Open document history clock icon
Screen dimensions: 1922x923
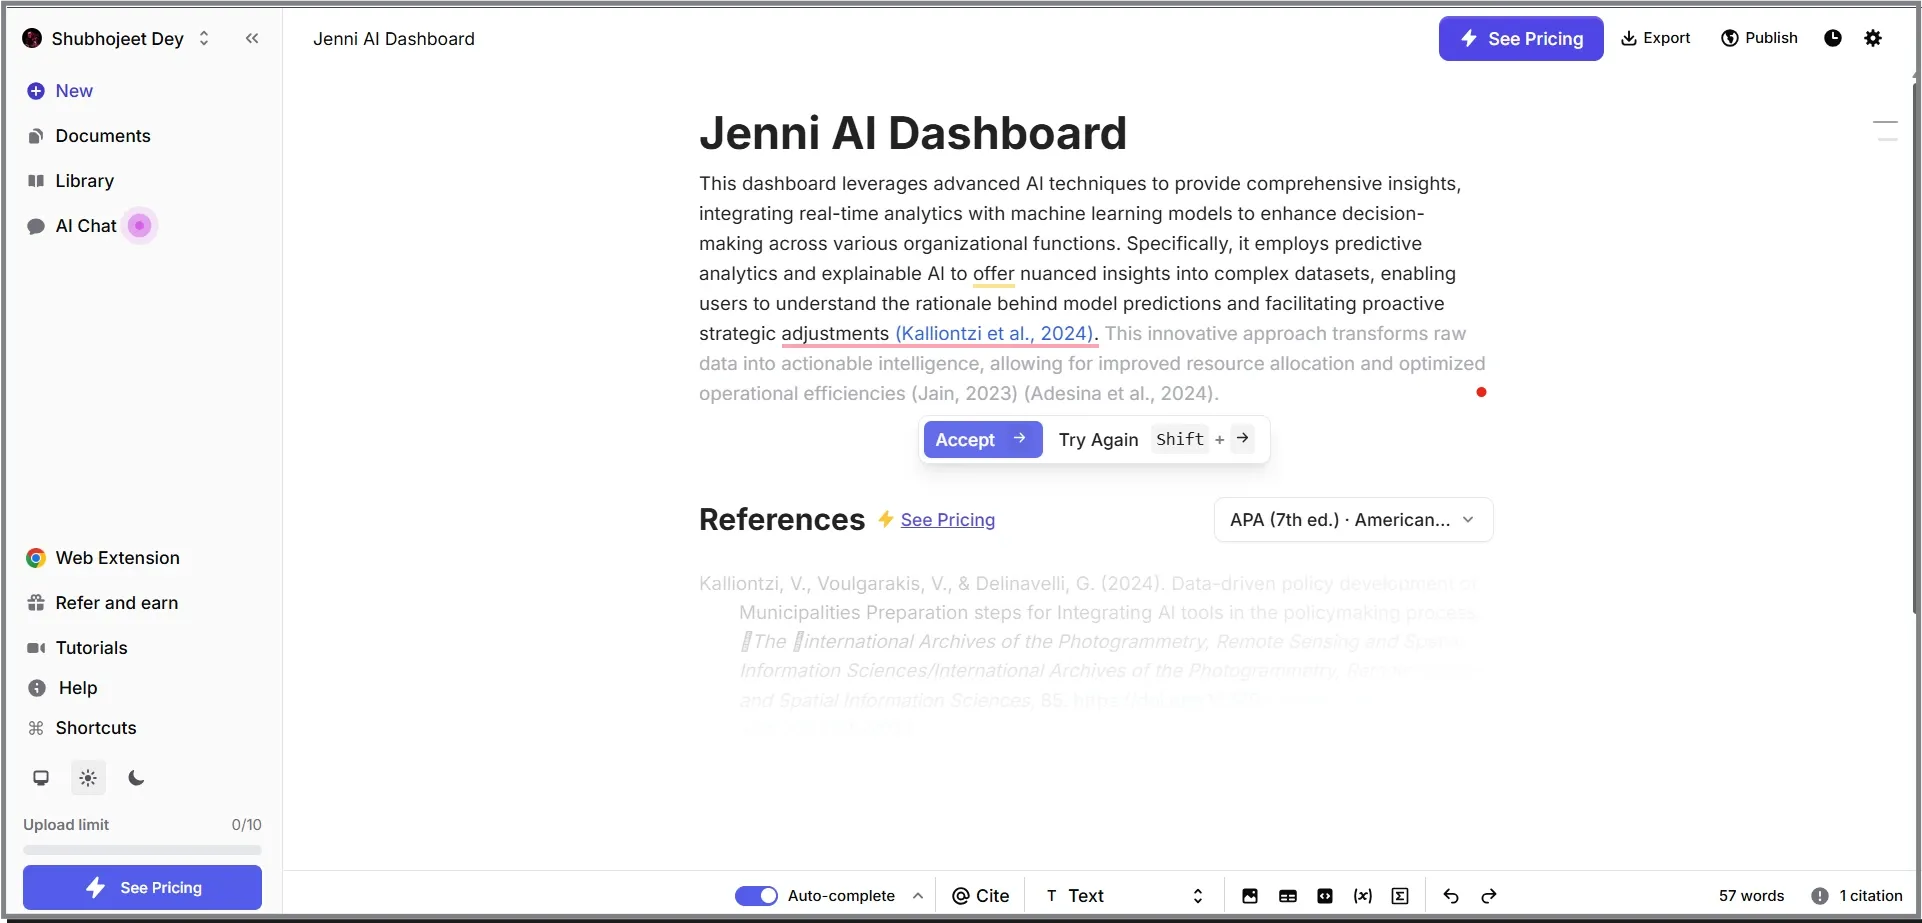tap(1832, 38)
